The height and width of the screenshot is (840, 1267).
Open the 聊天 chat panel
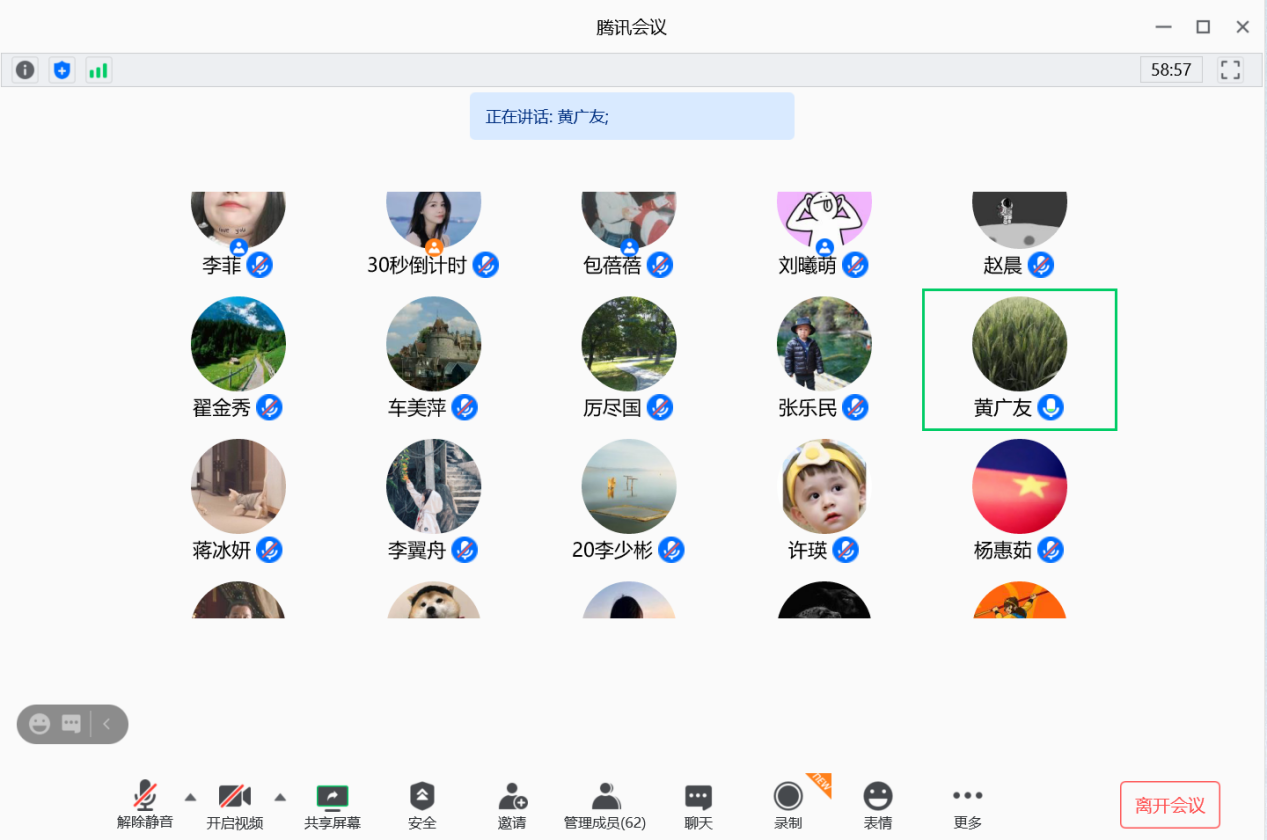[x=698, y=806]
